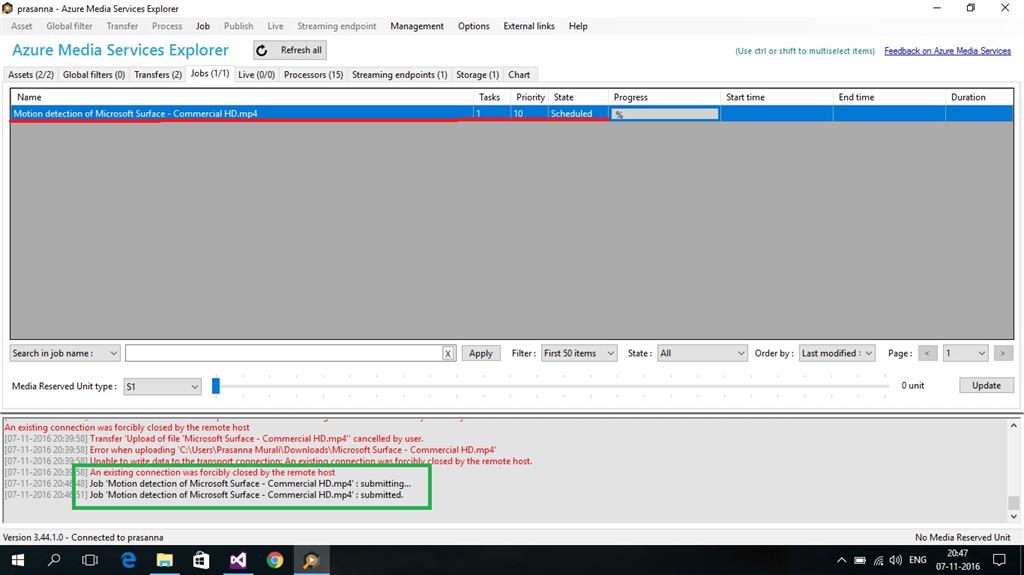Sort by the Tasks column header
Screen dimensions: 1024x575
tap(492, 97)
